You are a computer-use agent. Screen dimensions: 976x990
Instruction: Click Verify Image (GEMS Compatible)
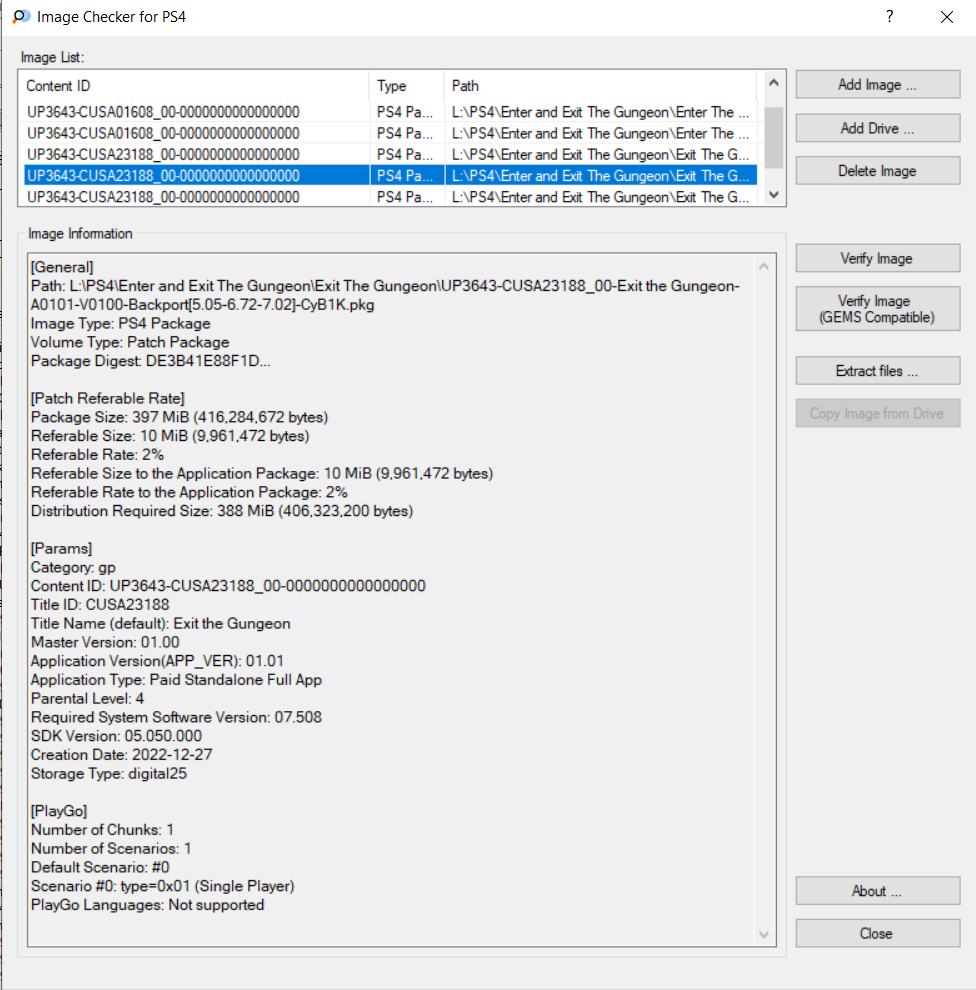877,309
